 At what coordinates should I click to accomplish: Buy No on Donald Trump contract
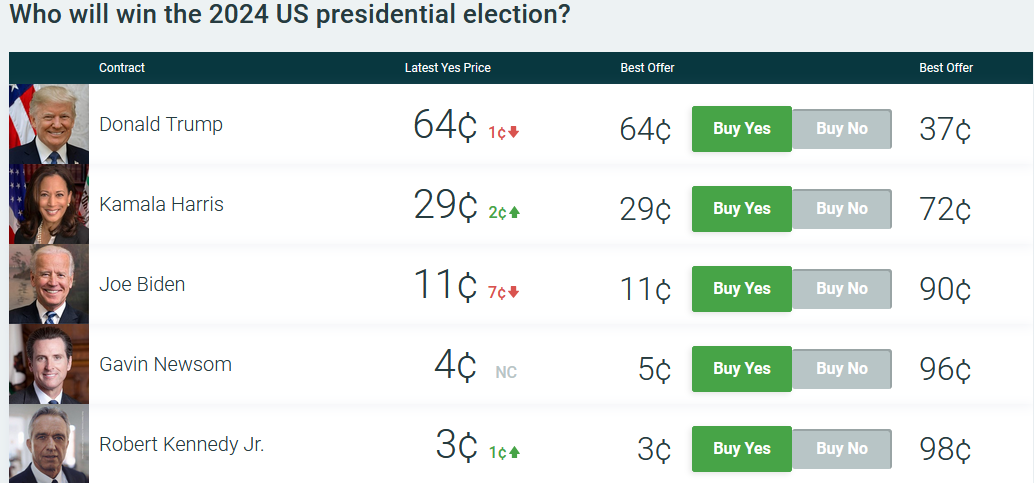click(x=841, y=129)
